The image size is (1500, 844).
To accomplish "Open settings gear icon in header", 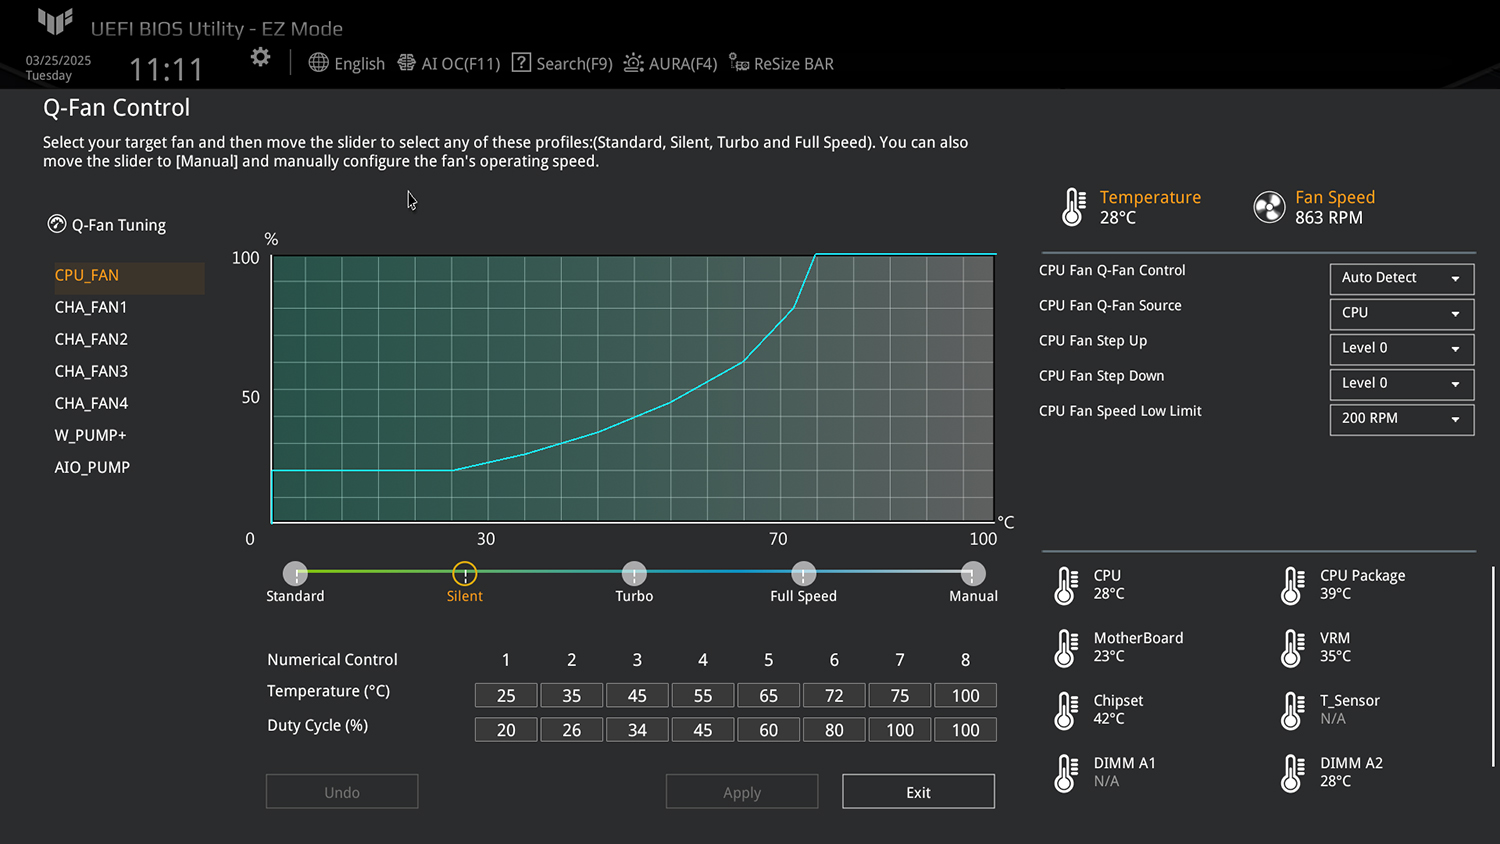I will pos(260,58).
